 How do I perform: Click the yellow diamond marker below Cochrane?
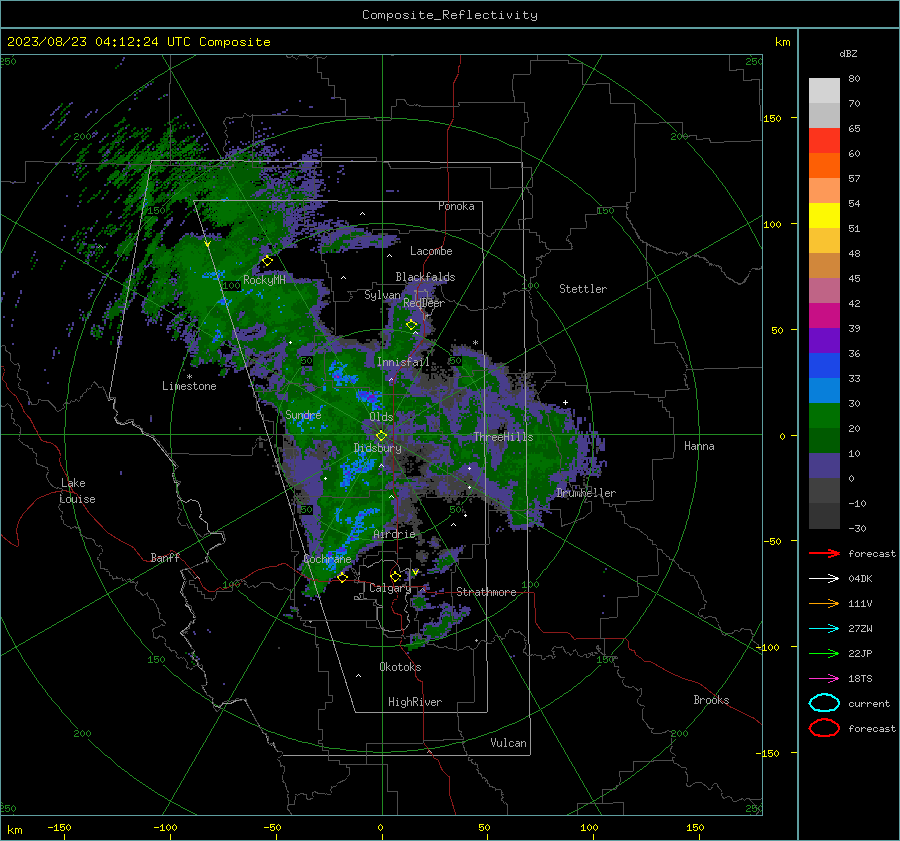coord(342,578)
